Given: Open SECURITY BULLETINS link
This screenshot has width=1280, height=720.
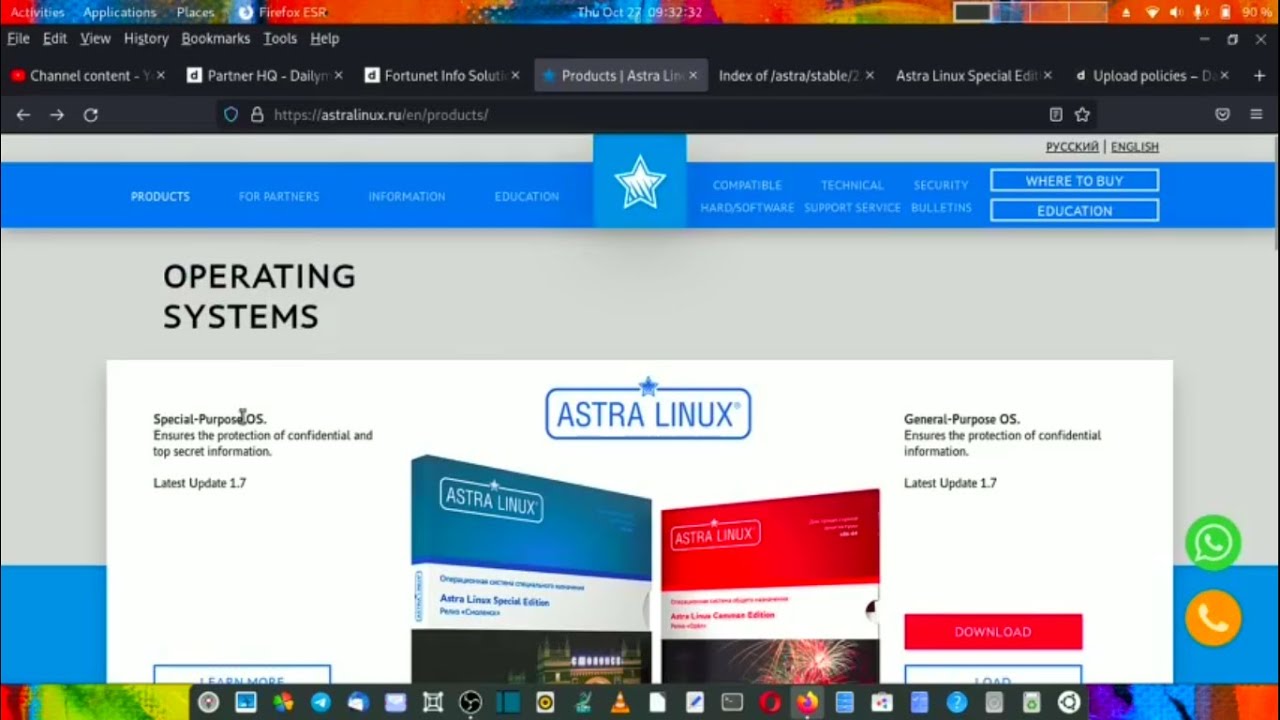Looking at the screenshot, I should coord(941,197).
